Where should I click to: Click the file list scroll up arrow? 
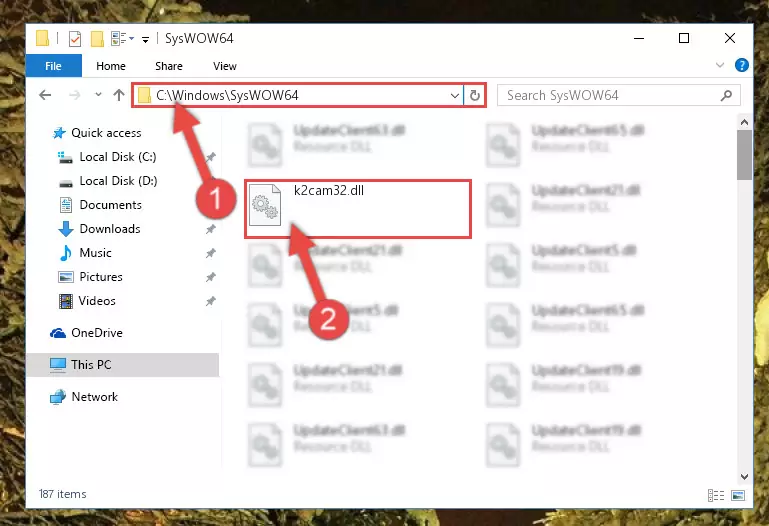pos(744,122)
